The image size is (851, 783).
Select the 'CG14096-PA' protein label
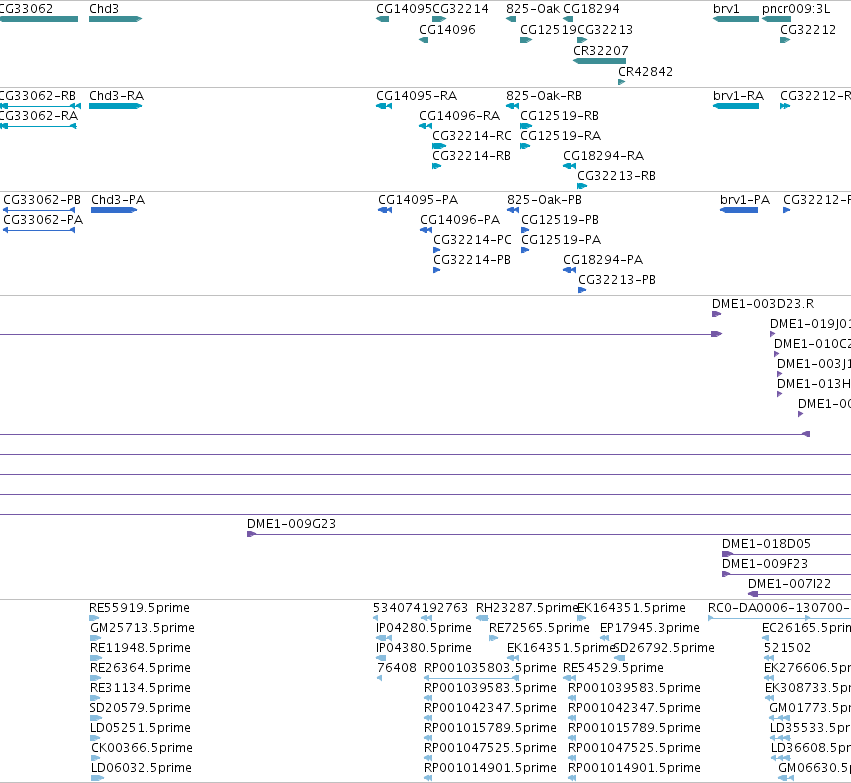coord(460,220)
